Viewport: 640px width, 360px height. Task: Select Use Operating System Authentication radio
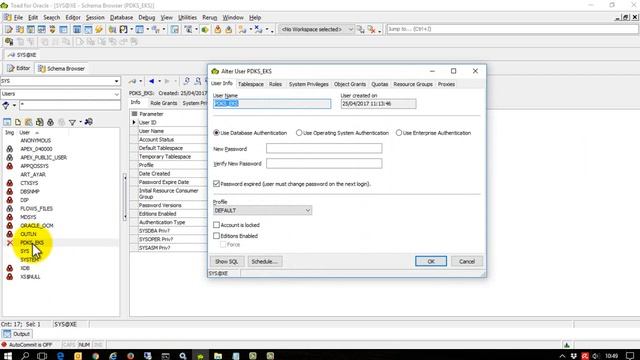point(299,133)
